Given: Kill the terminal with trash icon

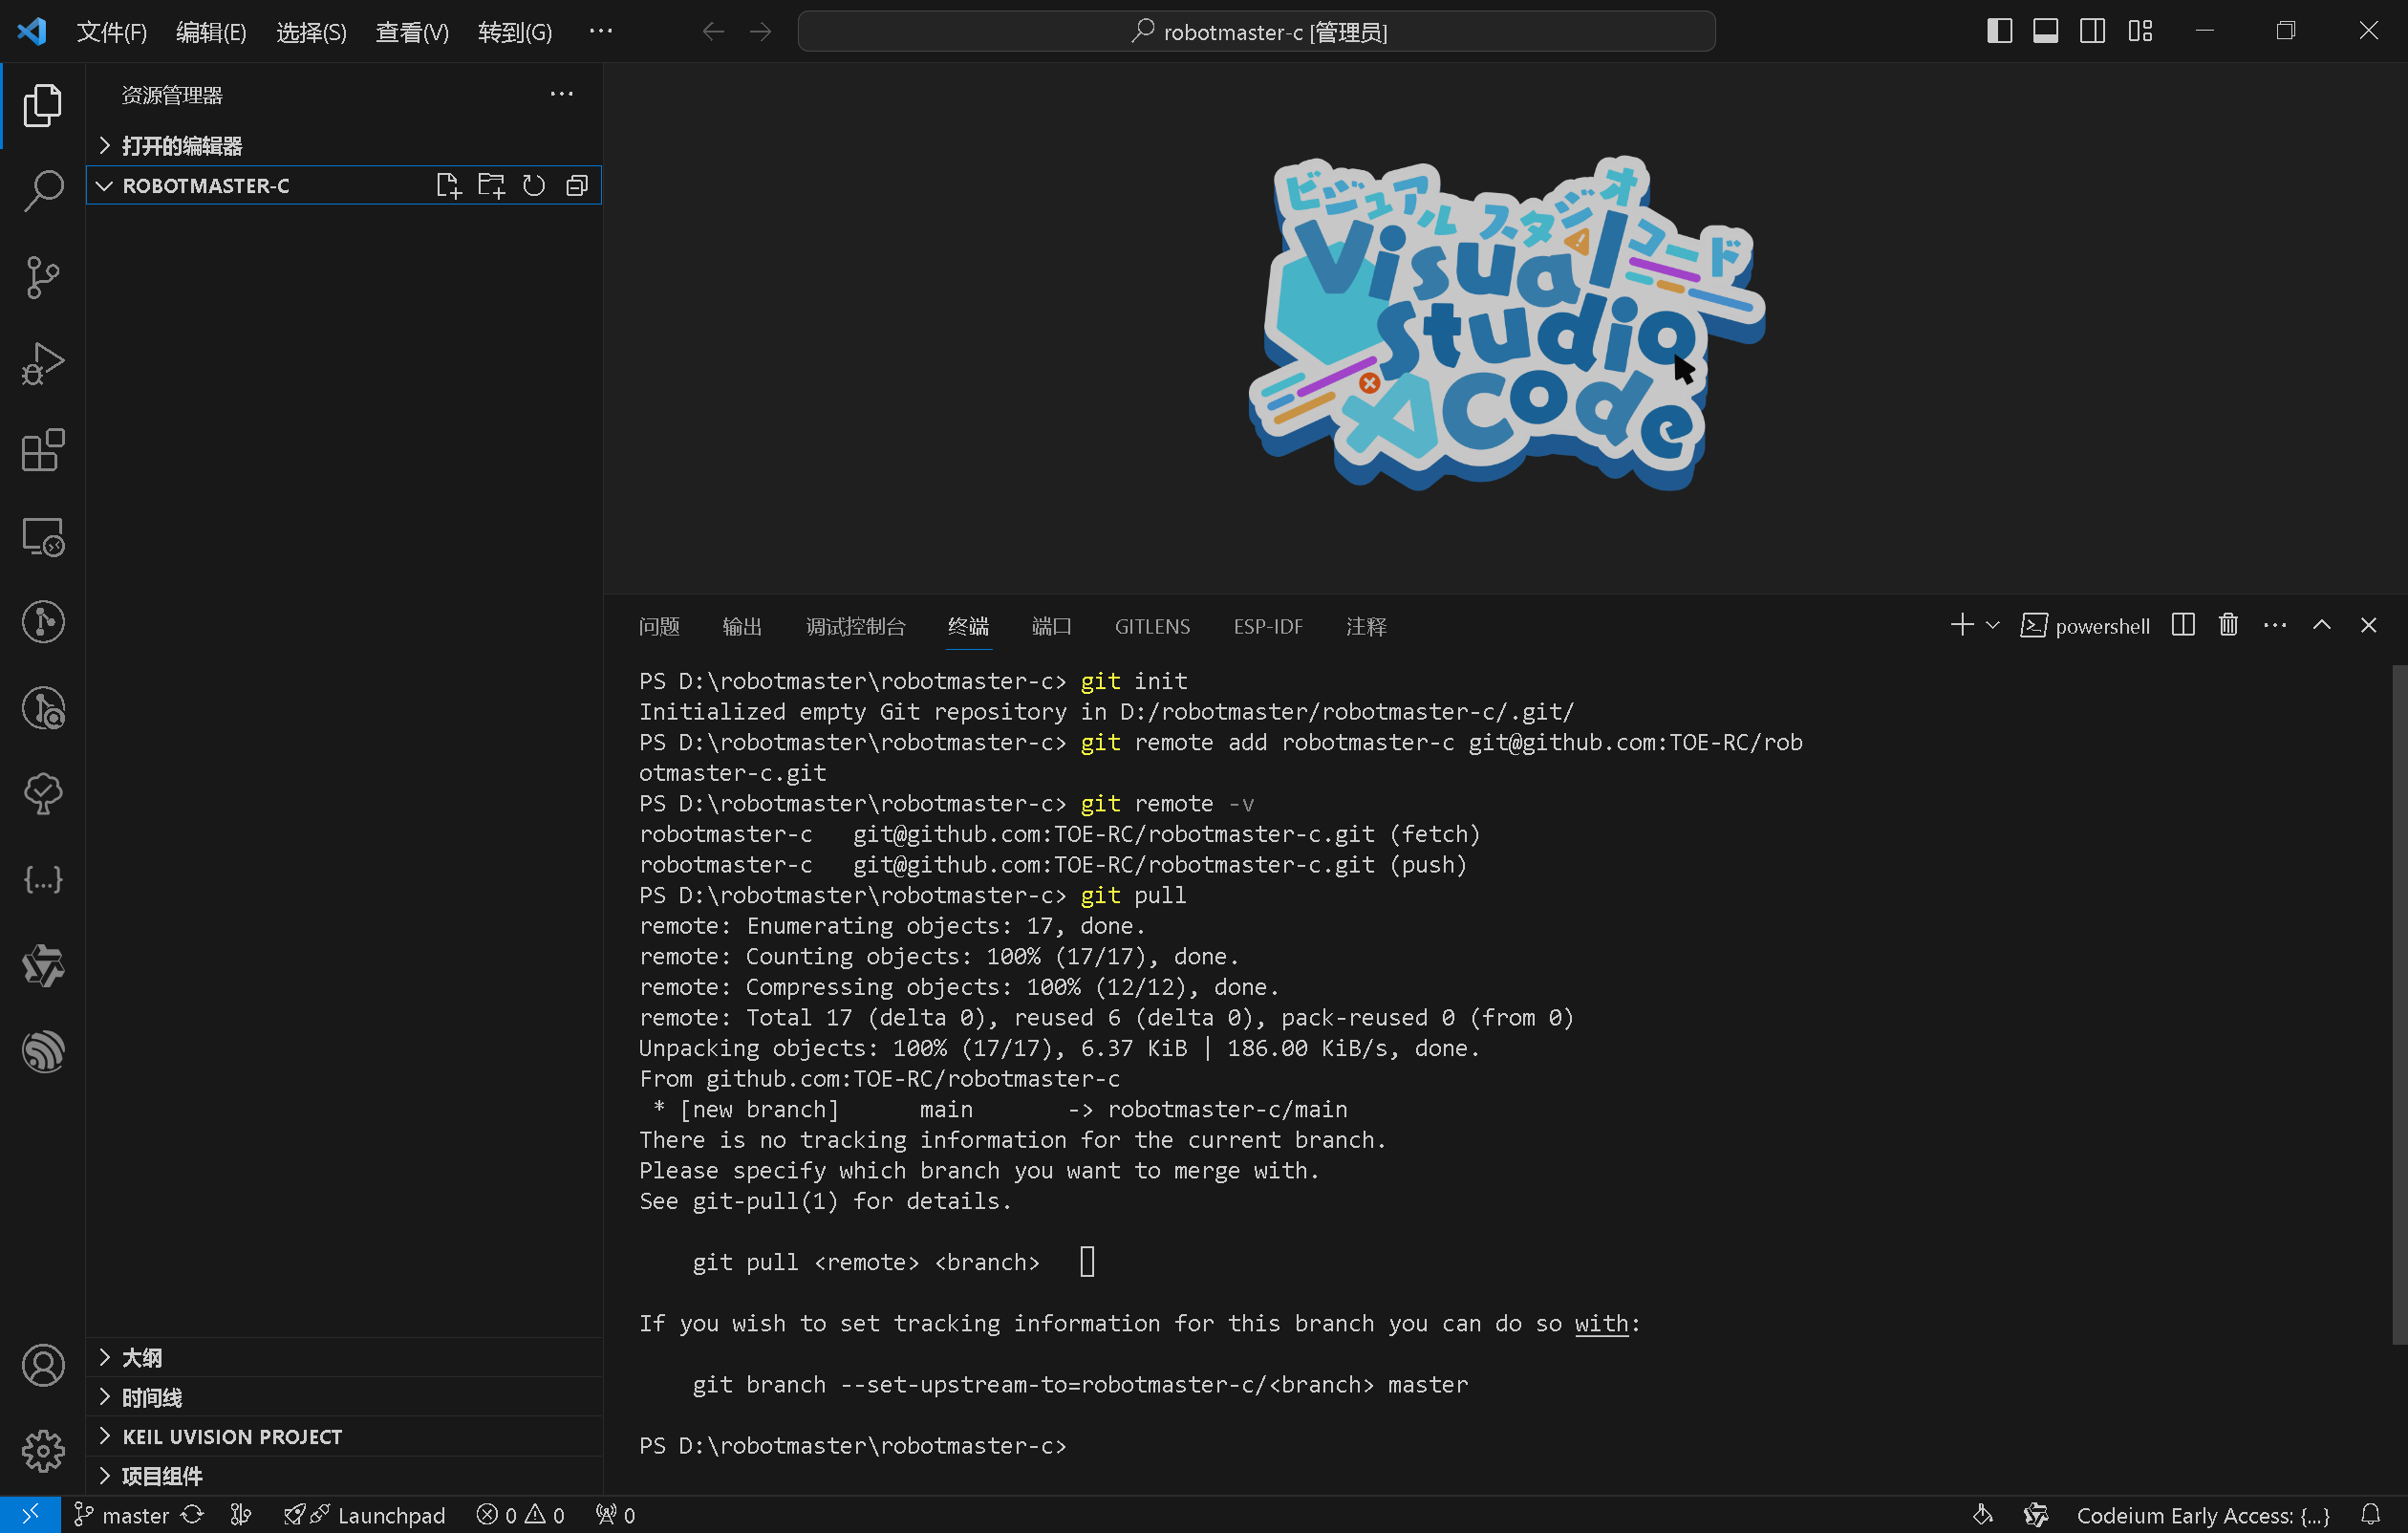Looking at the screenshot, I should coord(2228,625).
